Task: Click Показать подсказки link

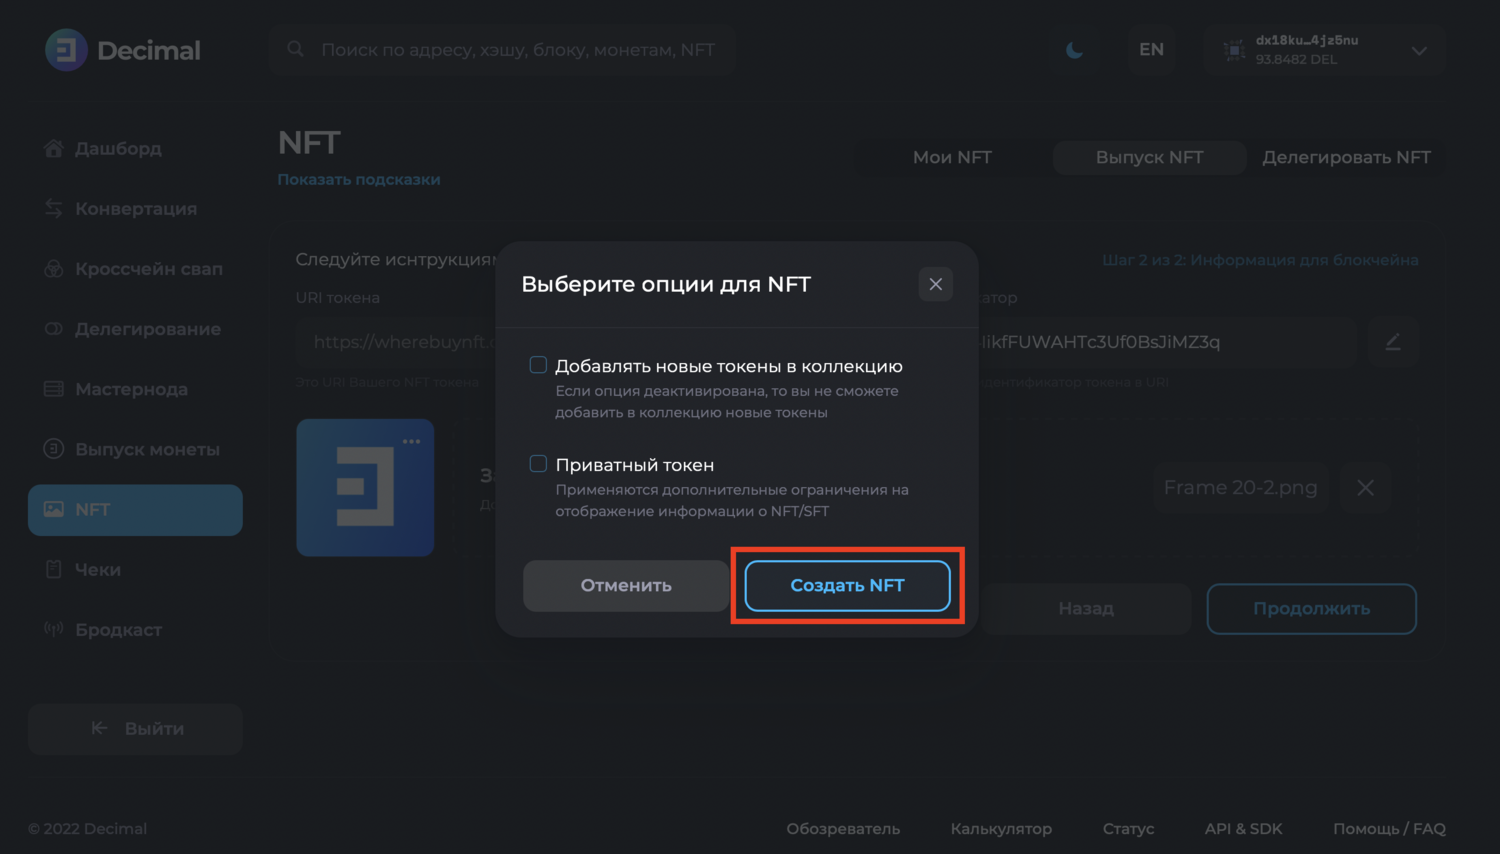Action: (359, 180)
